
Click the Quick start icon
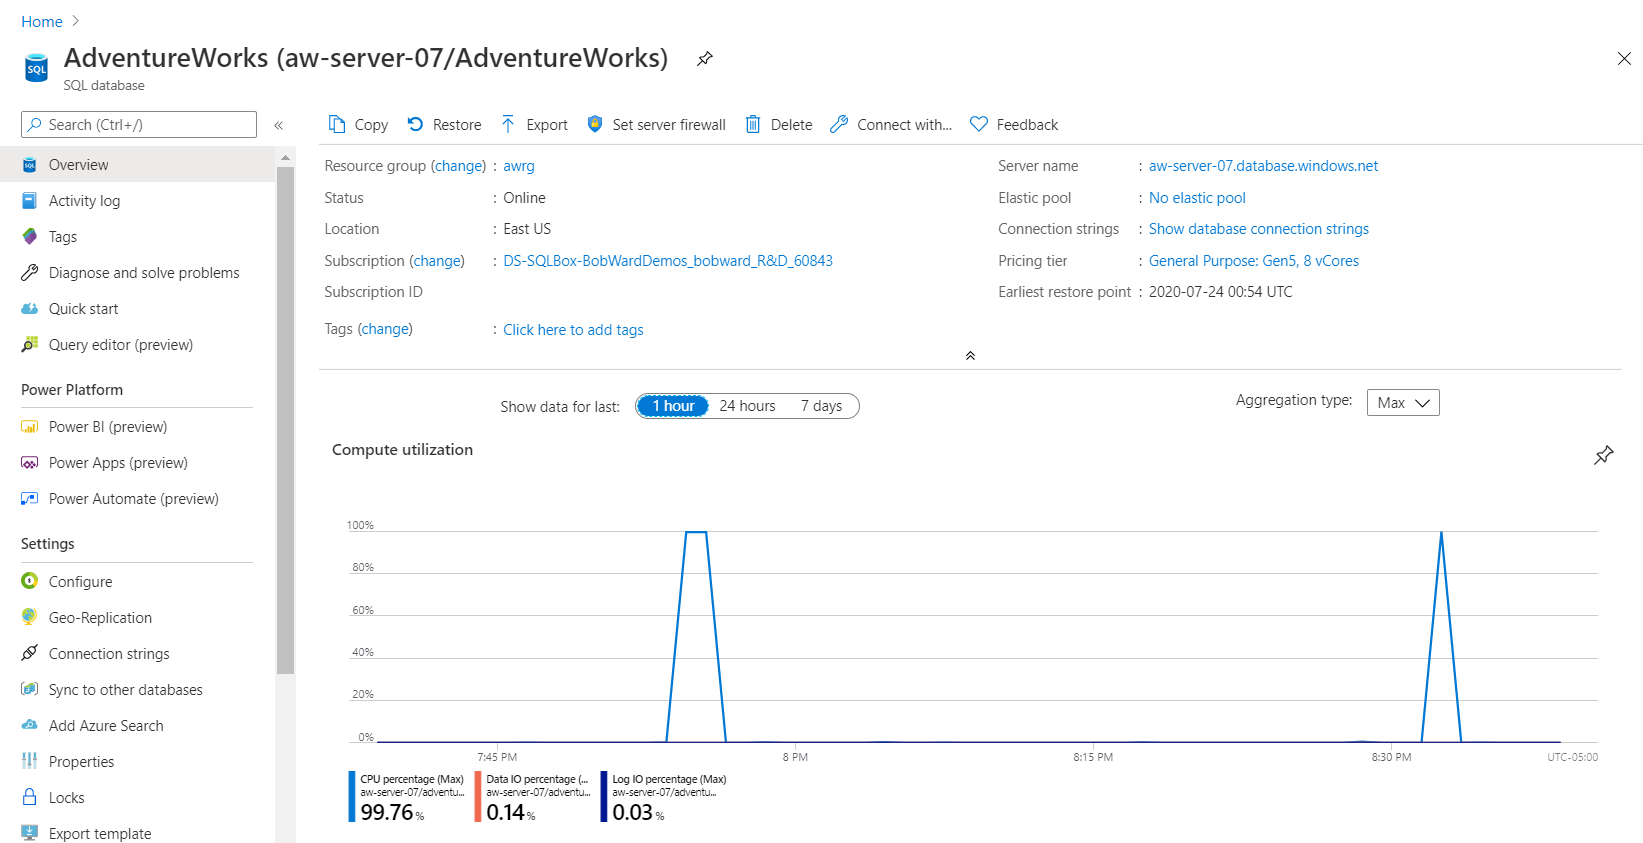pos(30,308)
